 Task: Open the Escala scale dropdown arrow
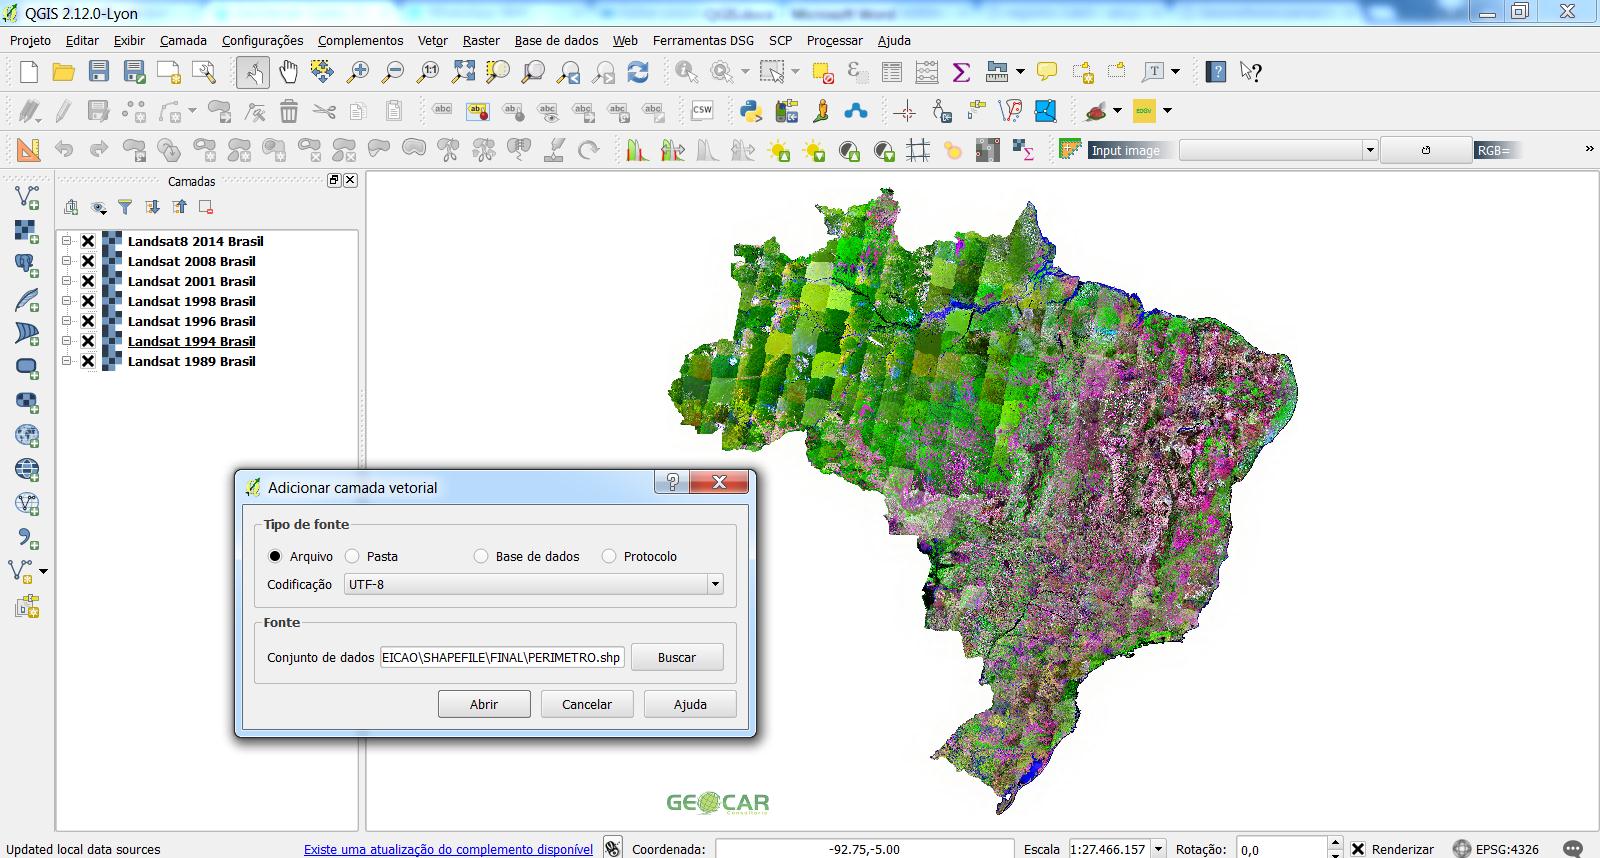click(x=1158, y=849)
